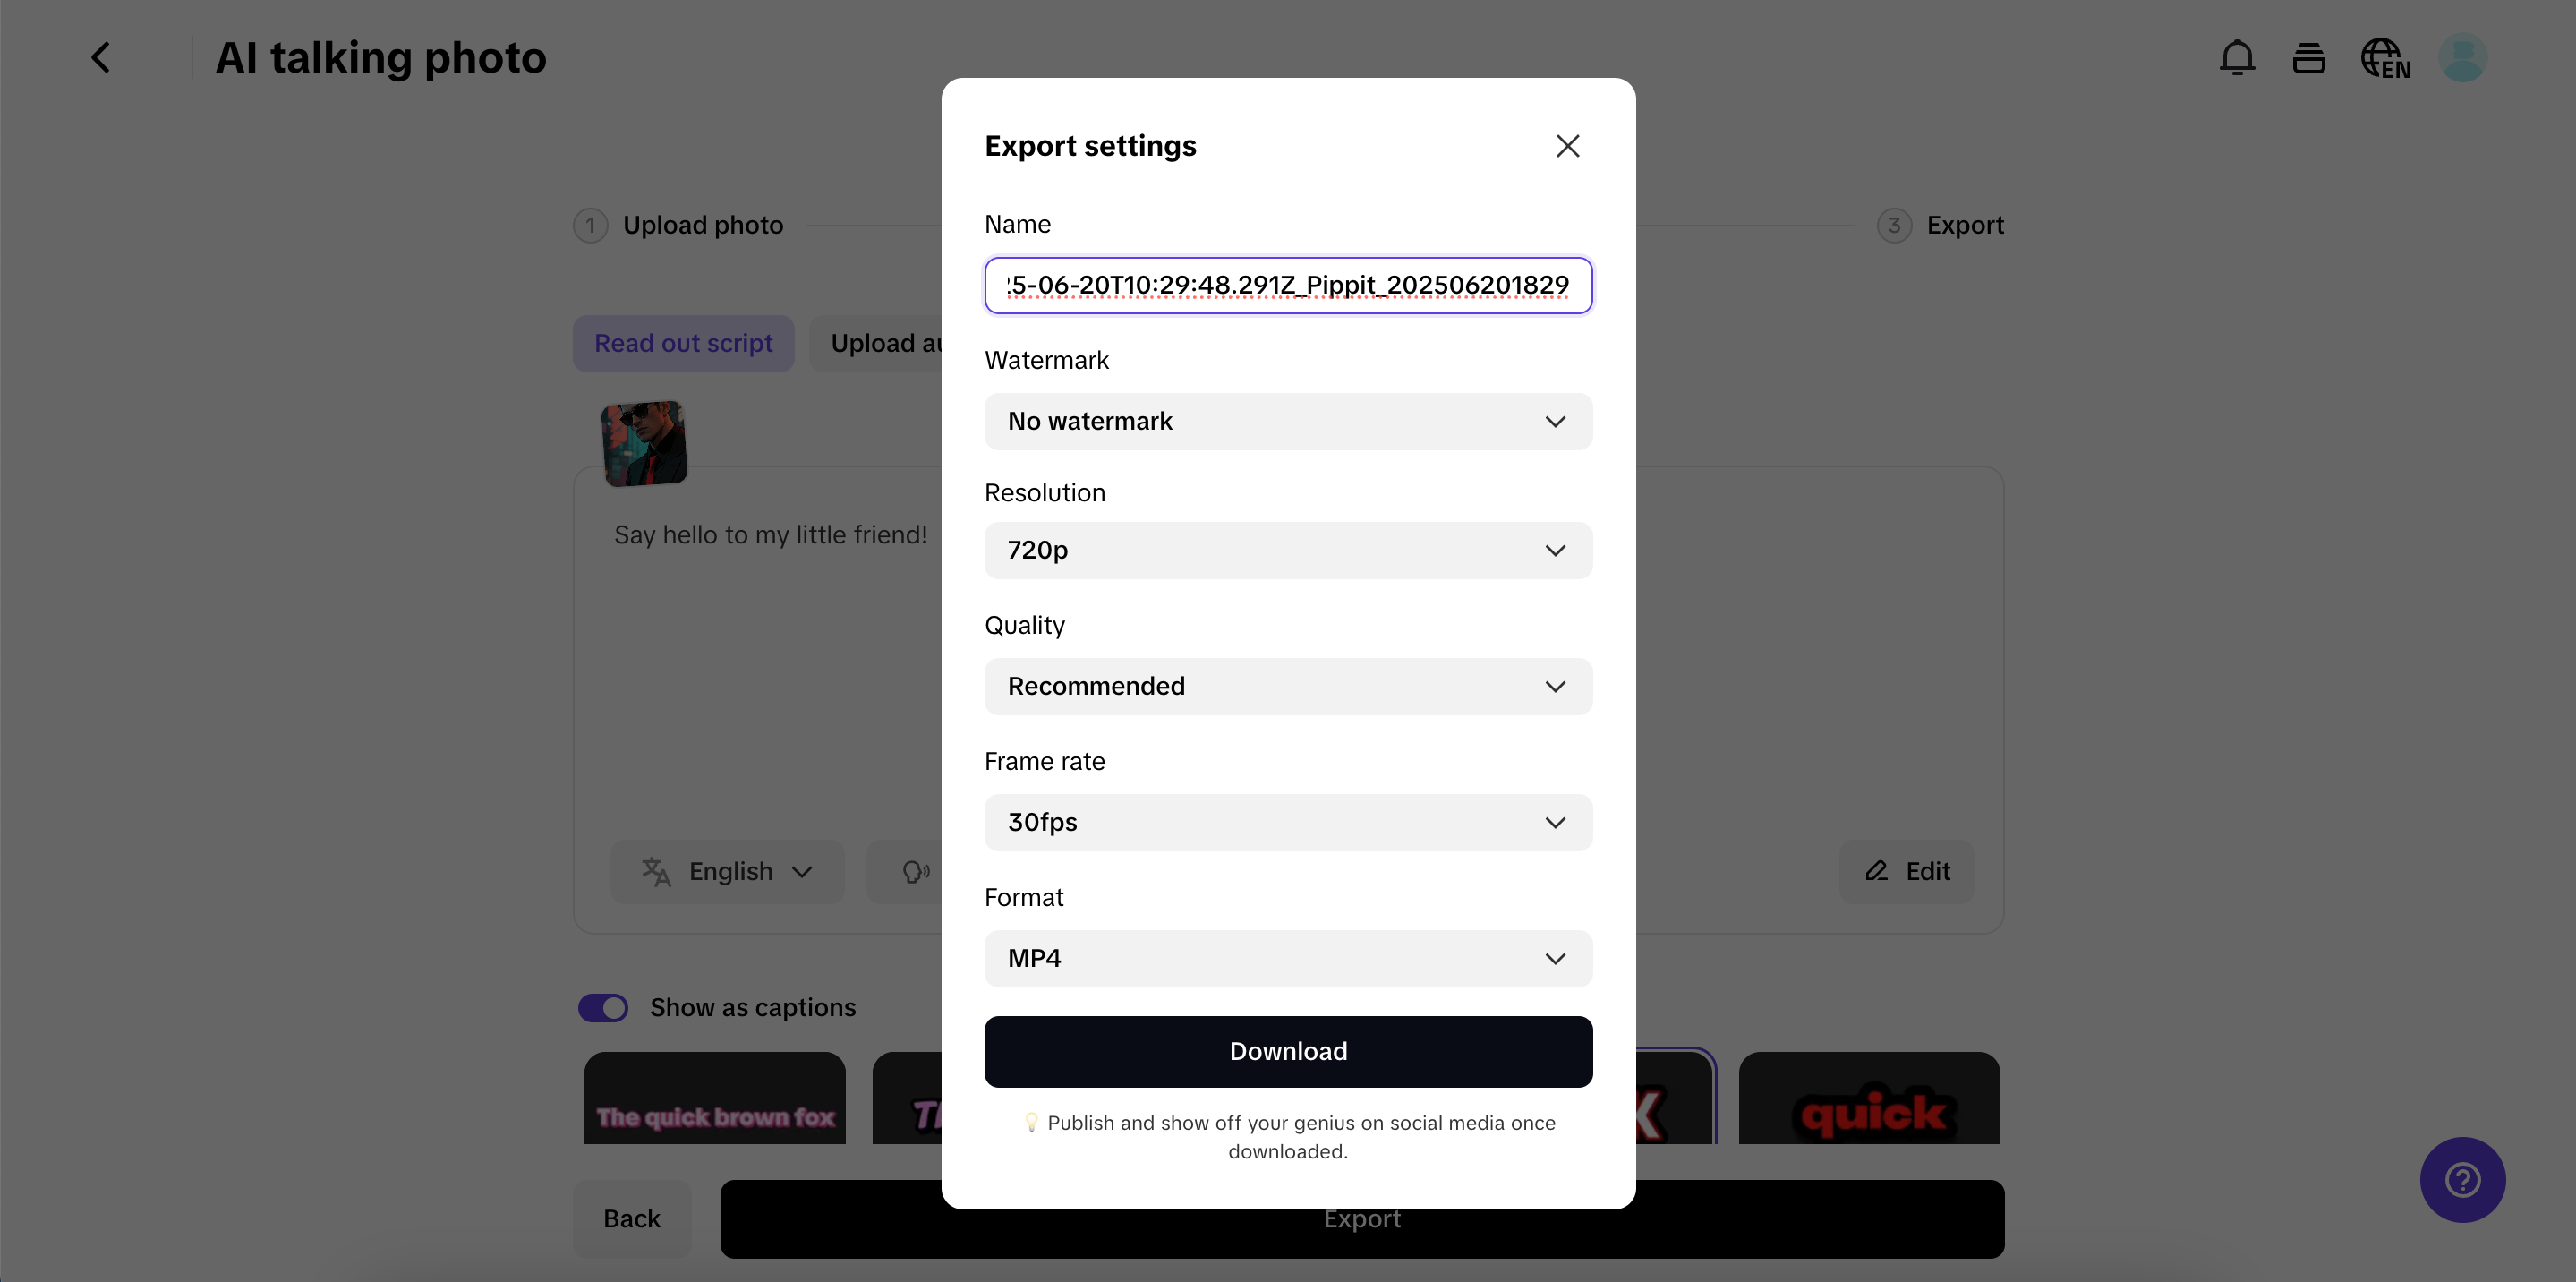The height and width of the screenshot is (1282, 2576).
Task: Click the Edit pencil icon
Action: [1906, 871]
